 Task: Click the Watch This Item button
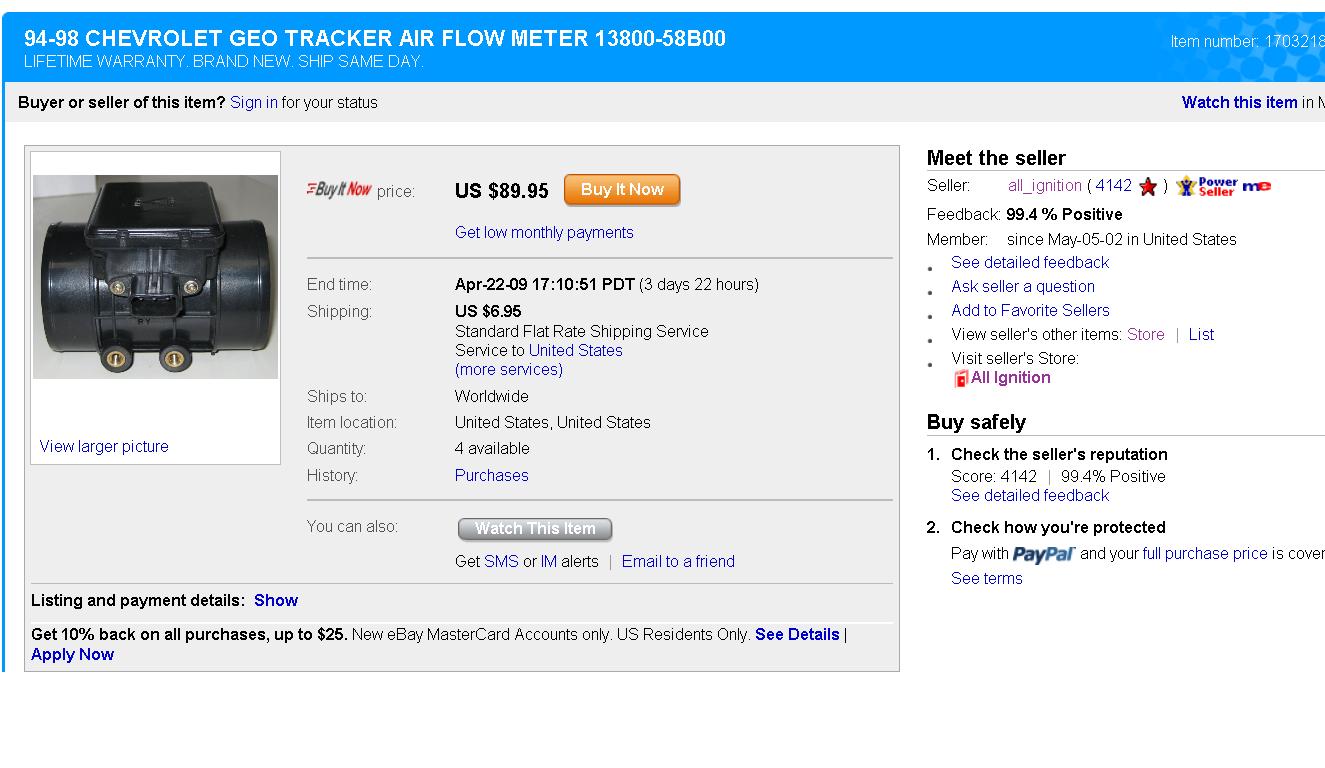click(535, 529)
